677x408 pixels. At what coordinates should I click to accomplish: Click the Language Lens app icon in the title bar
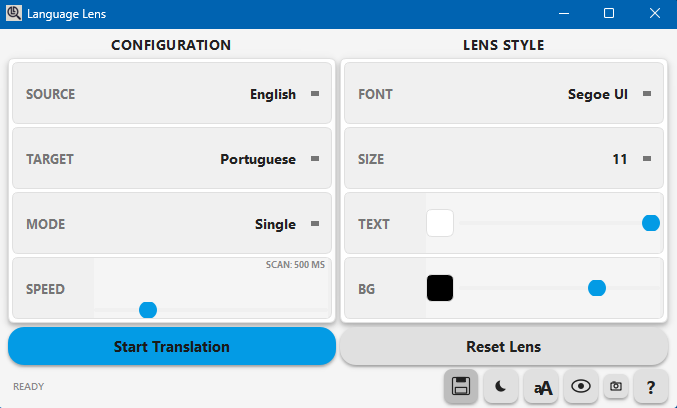point(14,14)
